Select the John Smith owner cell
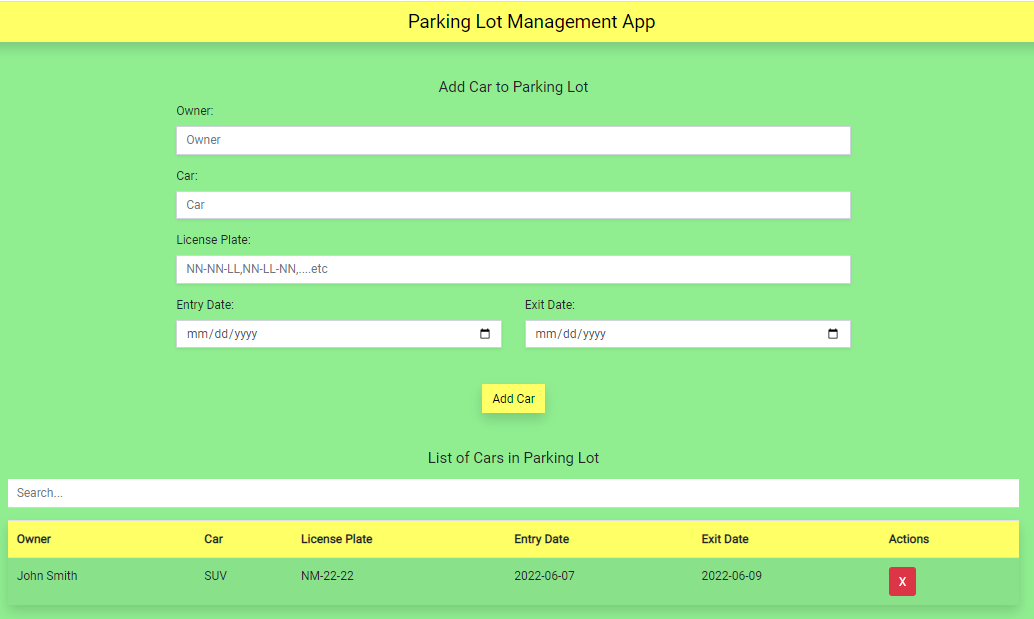The image size is (1034, 619). [47, 576]
